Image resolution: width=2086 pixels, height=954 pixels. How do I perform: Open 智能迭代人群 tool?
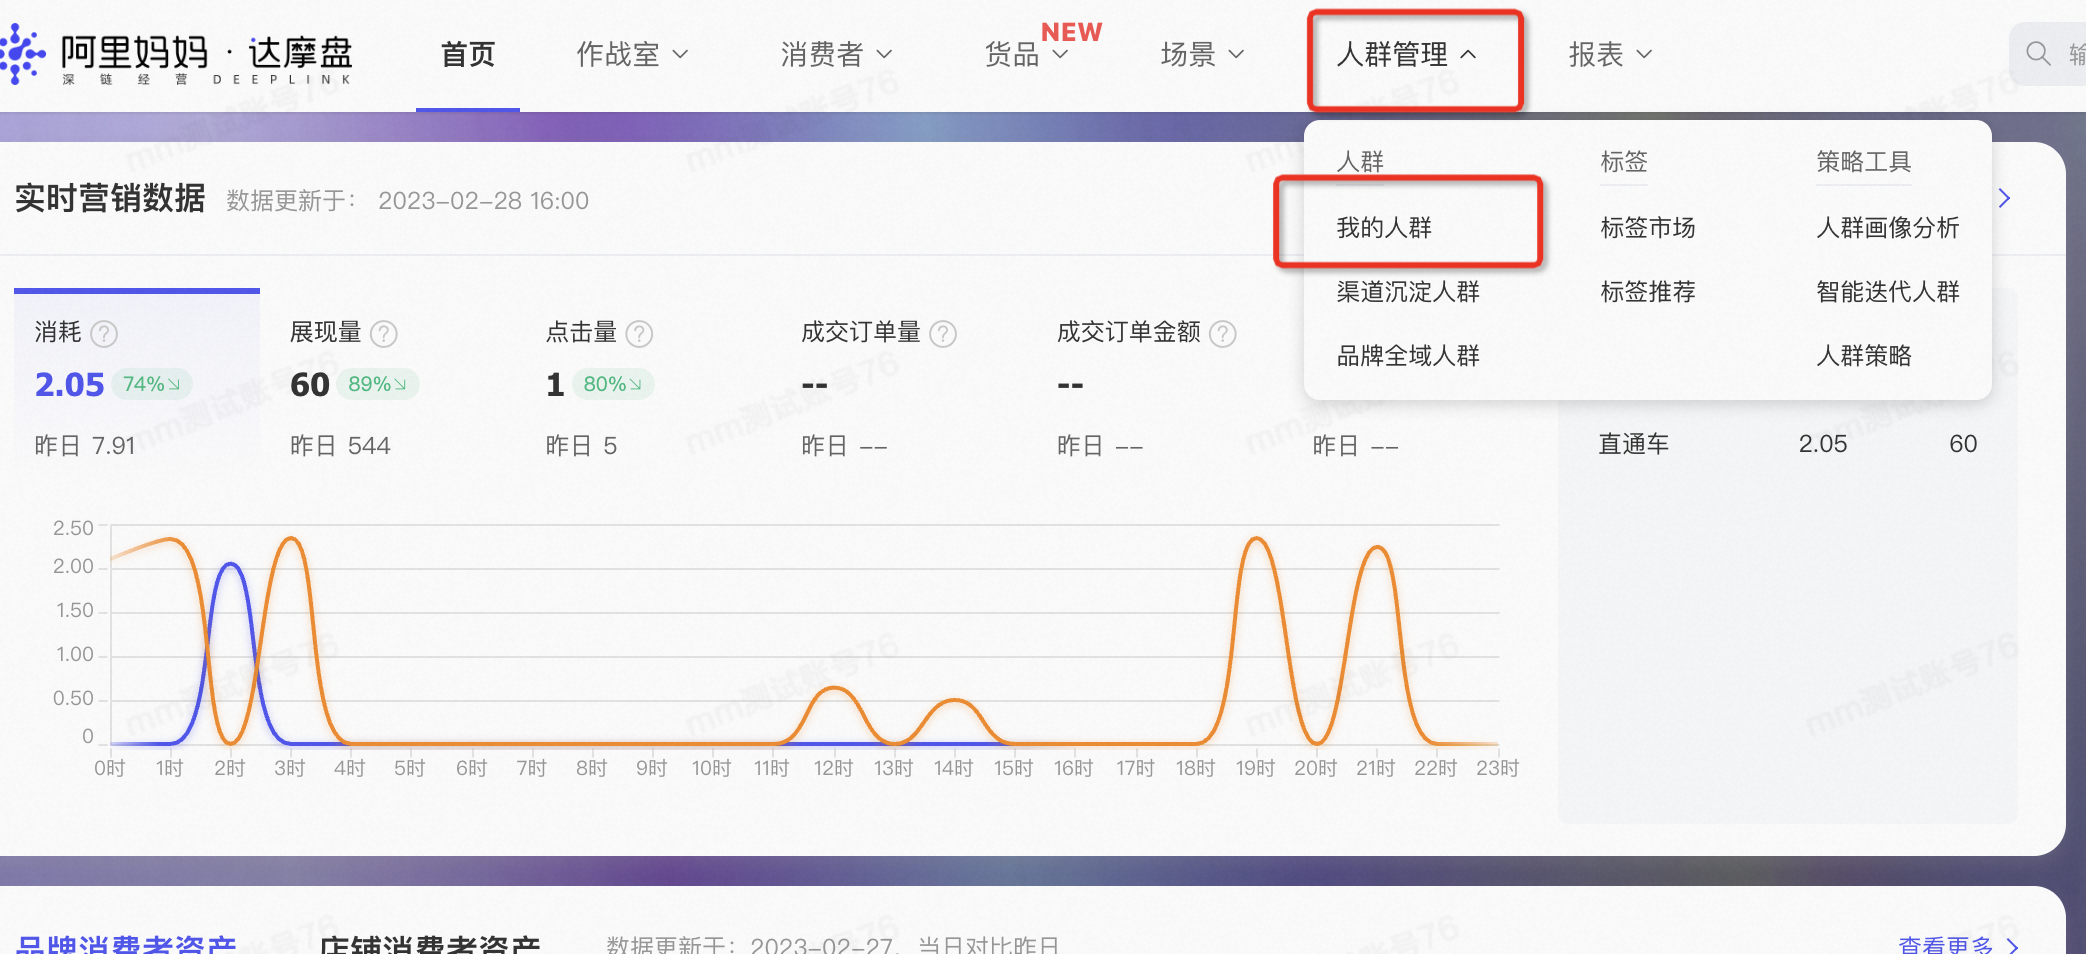(1888, 291)
